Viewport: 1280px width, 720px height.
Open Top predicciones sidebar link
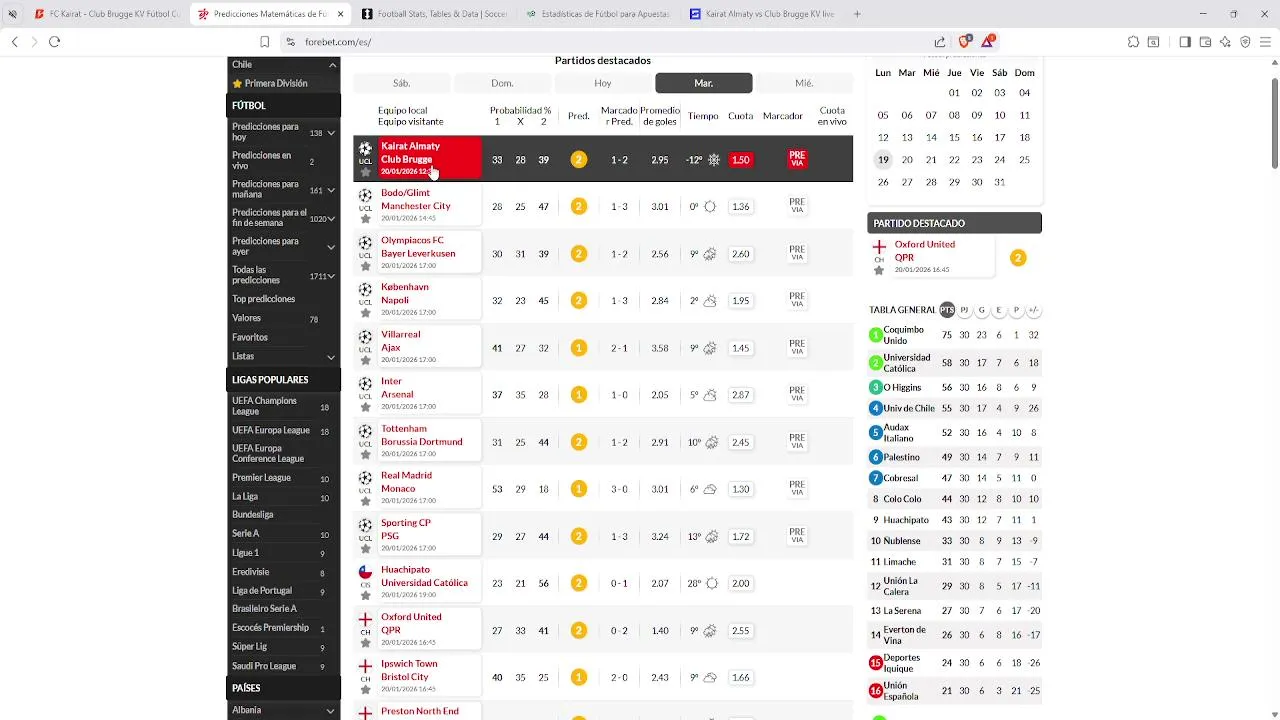(x=263, y=299)
